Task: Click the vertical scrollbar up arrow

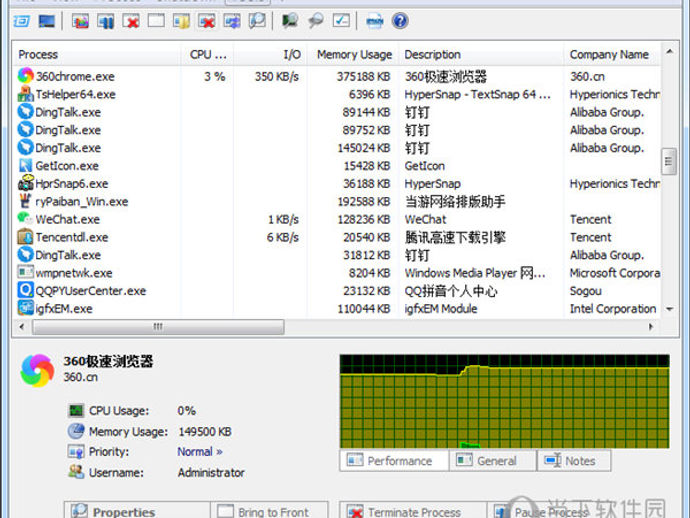Action: click(x=669, y=51)
